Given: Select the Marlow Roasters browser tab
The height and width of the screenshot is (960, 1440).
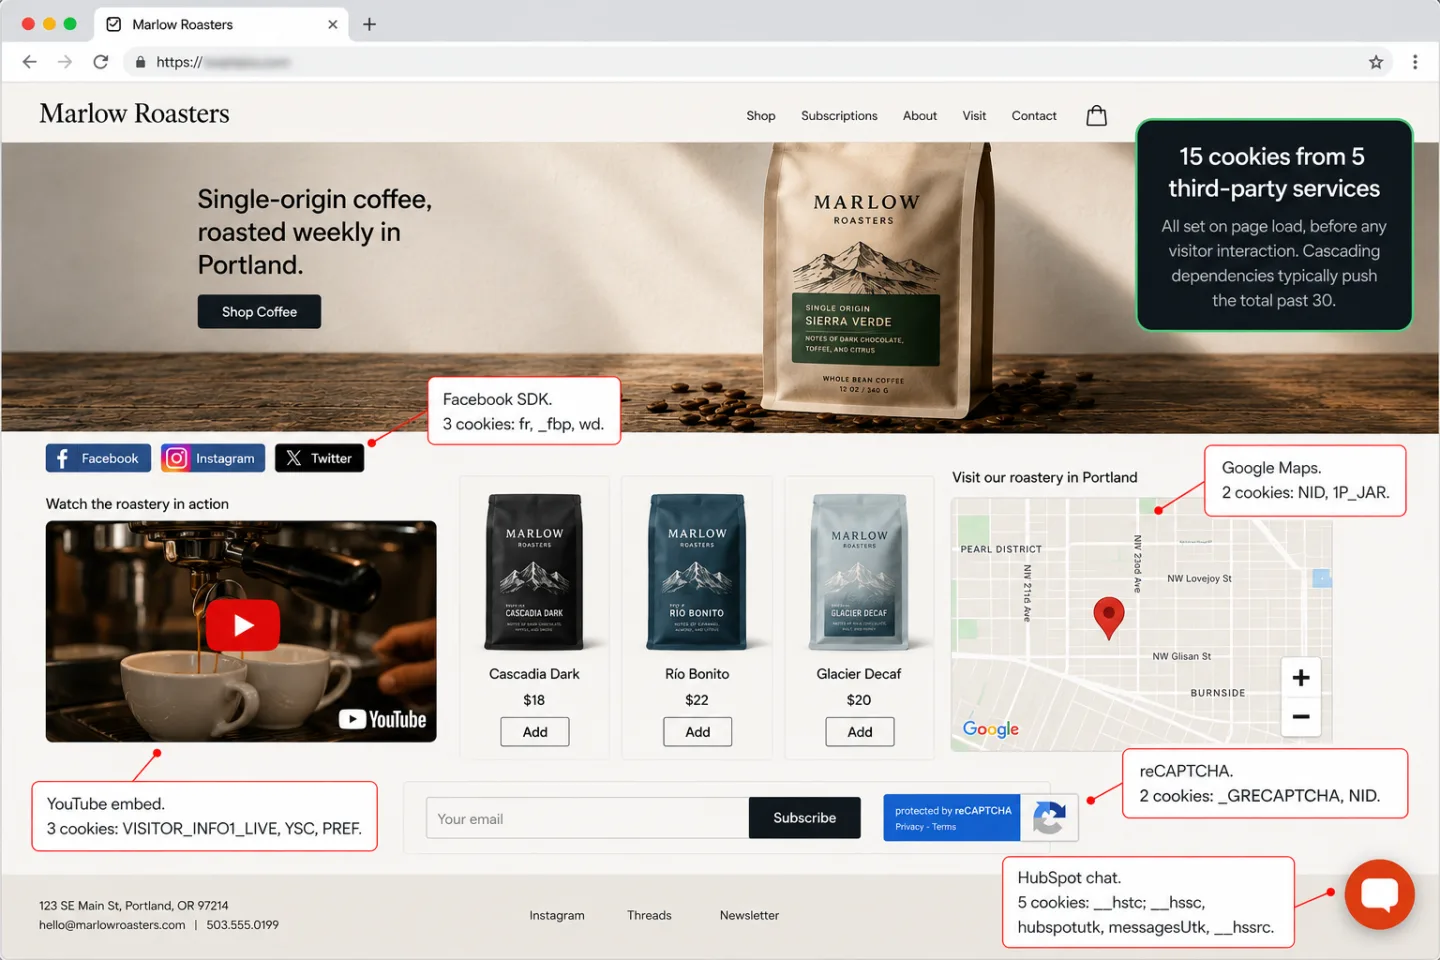Looking at the screenshot, I should click(x=222, y=24).
